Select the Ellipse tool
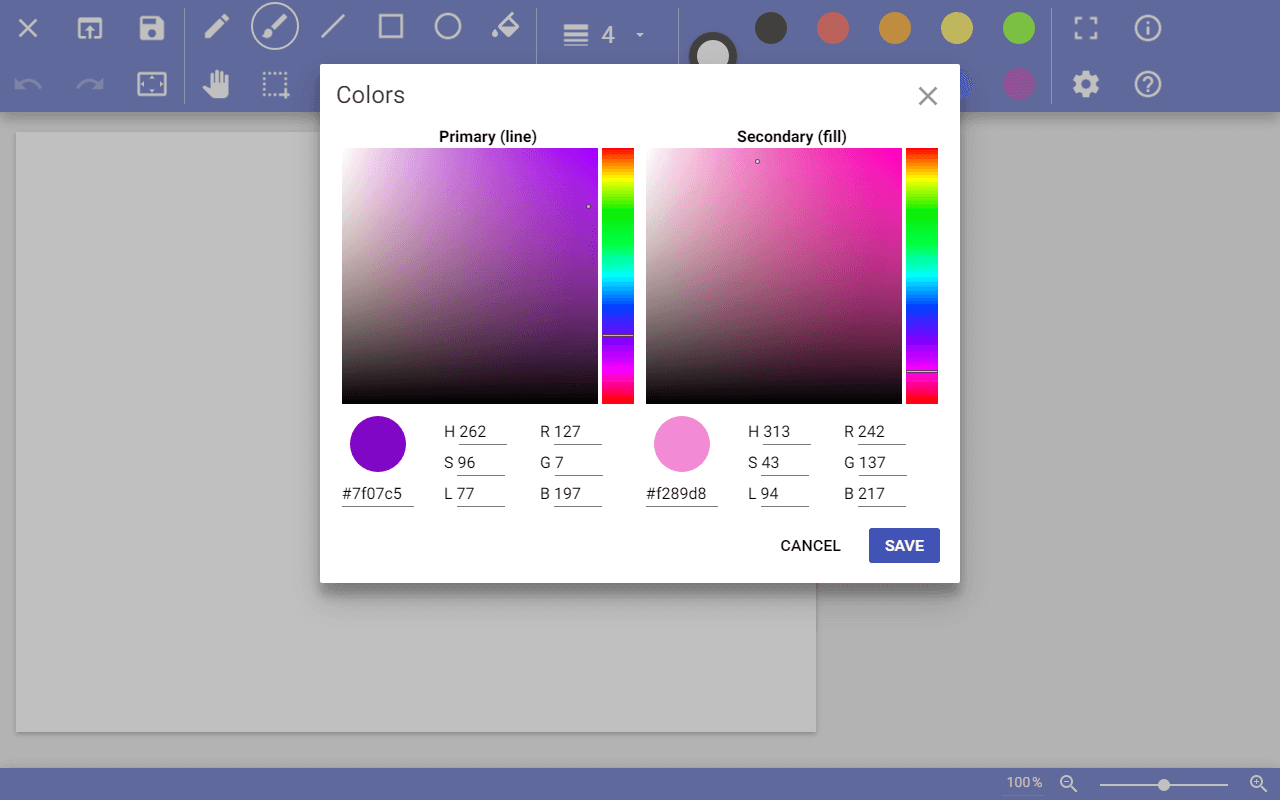Screen dimensions: 1280x800 tap(447, 28)
